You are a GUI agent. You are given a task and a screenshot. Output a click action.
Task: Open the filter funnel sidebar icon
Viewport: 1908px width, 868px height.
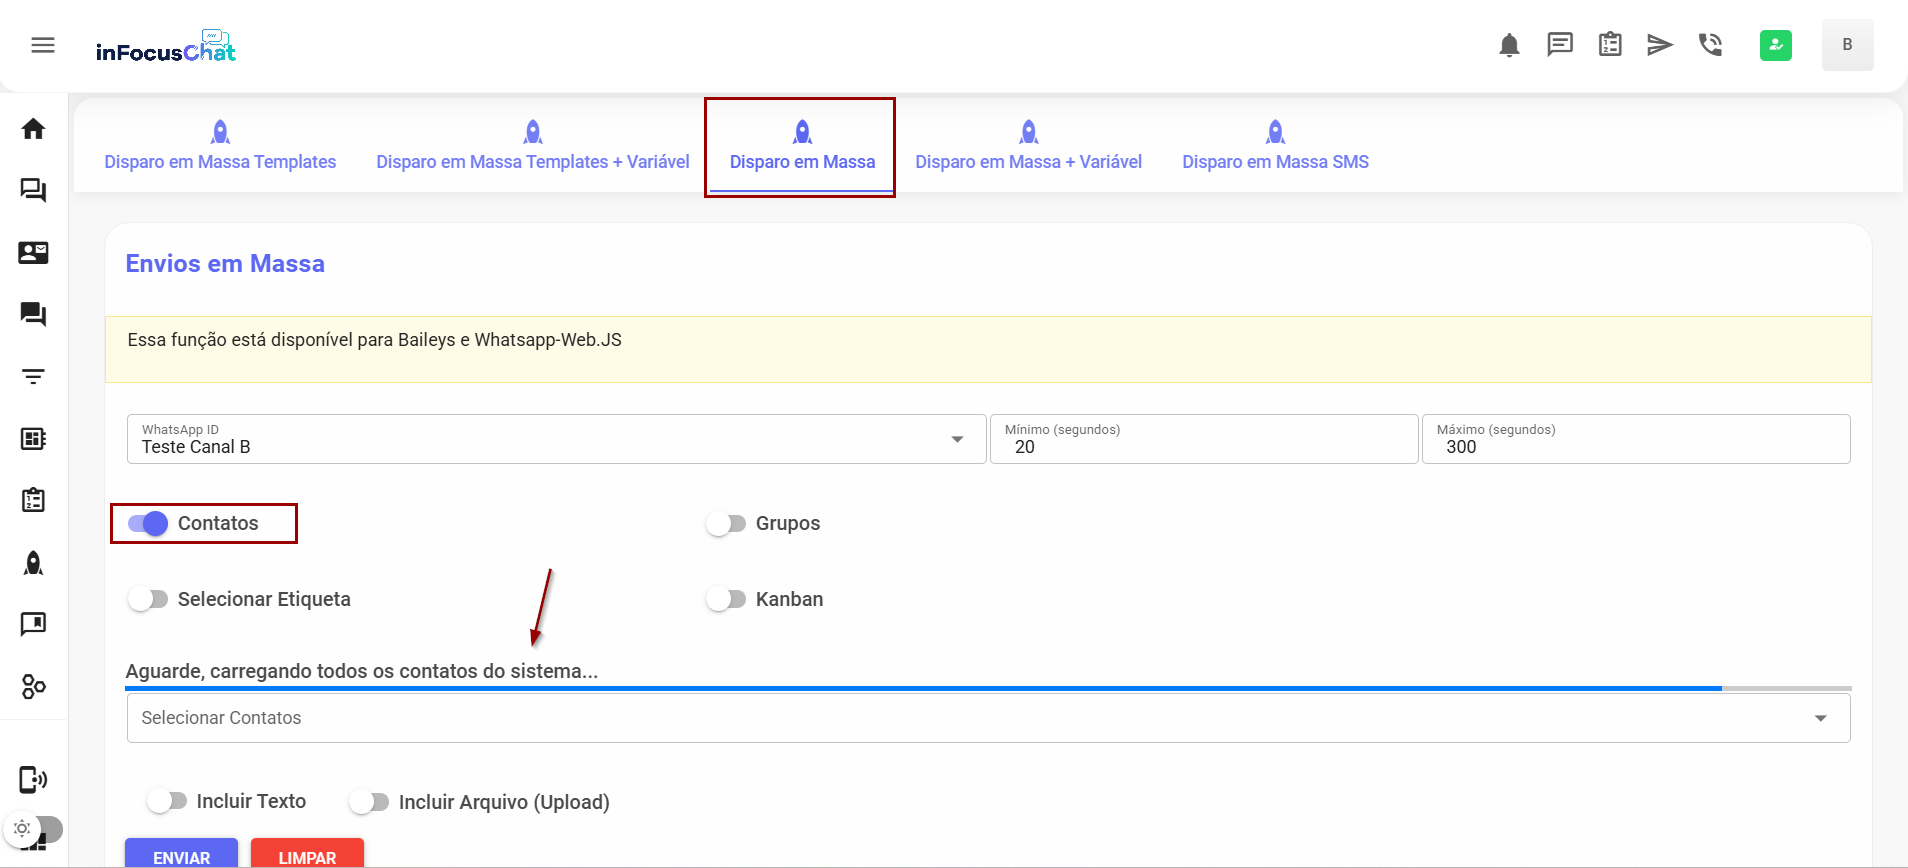33,377
